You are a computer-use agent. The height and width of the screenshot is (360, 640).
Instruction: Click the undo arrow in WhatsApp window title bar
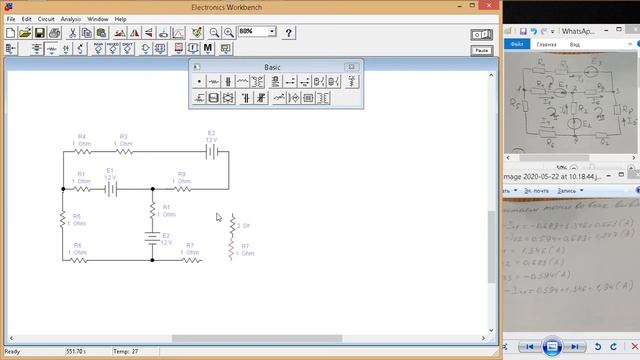tap(533, 31)
